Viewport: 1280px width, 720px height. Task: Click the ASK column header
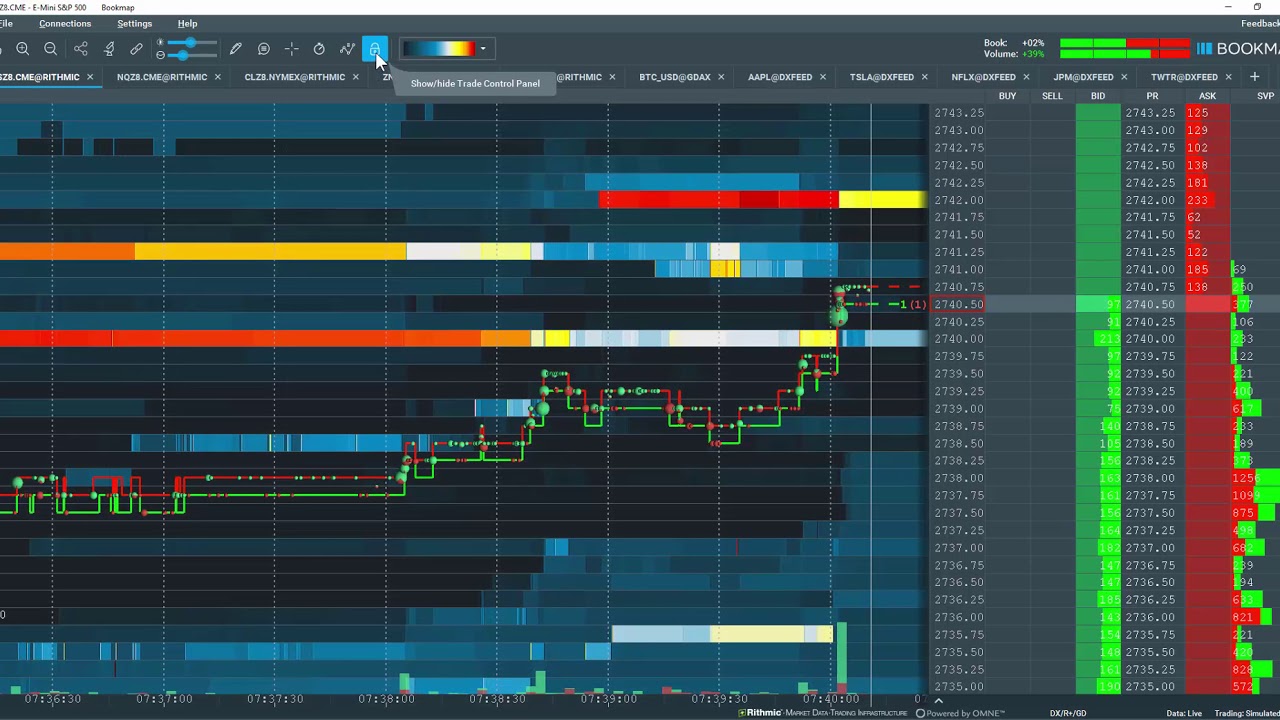1207,96
